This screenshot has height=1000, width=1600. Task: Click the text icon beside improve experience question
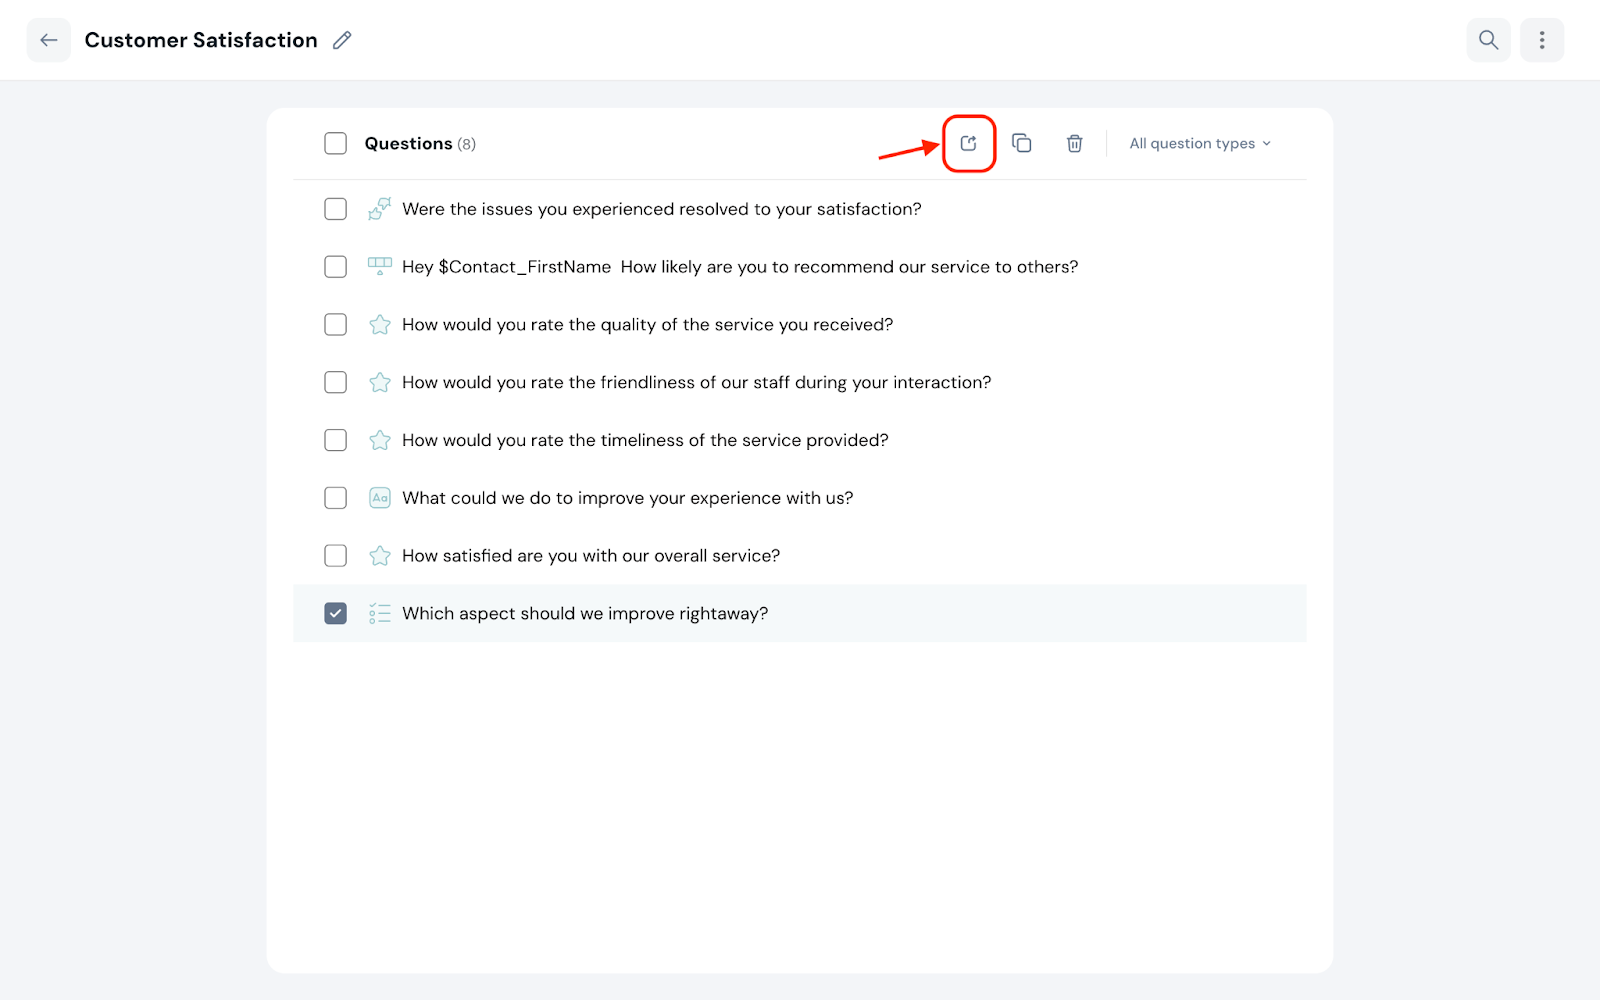pos(380,498)
